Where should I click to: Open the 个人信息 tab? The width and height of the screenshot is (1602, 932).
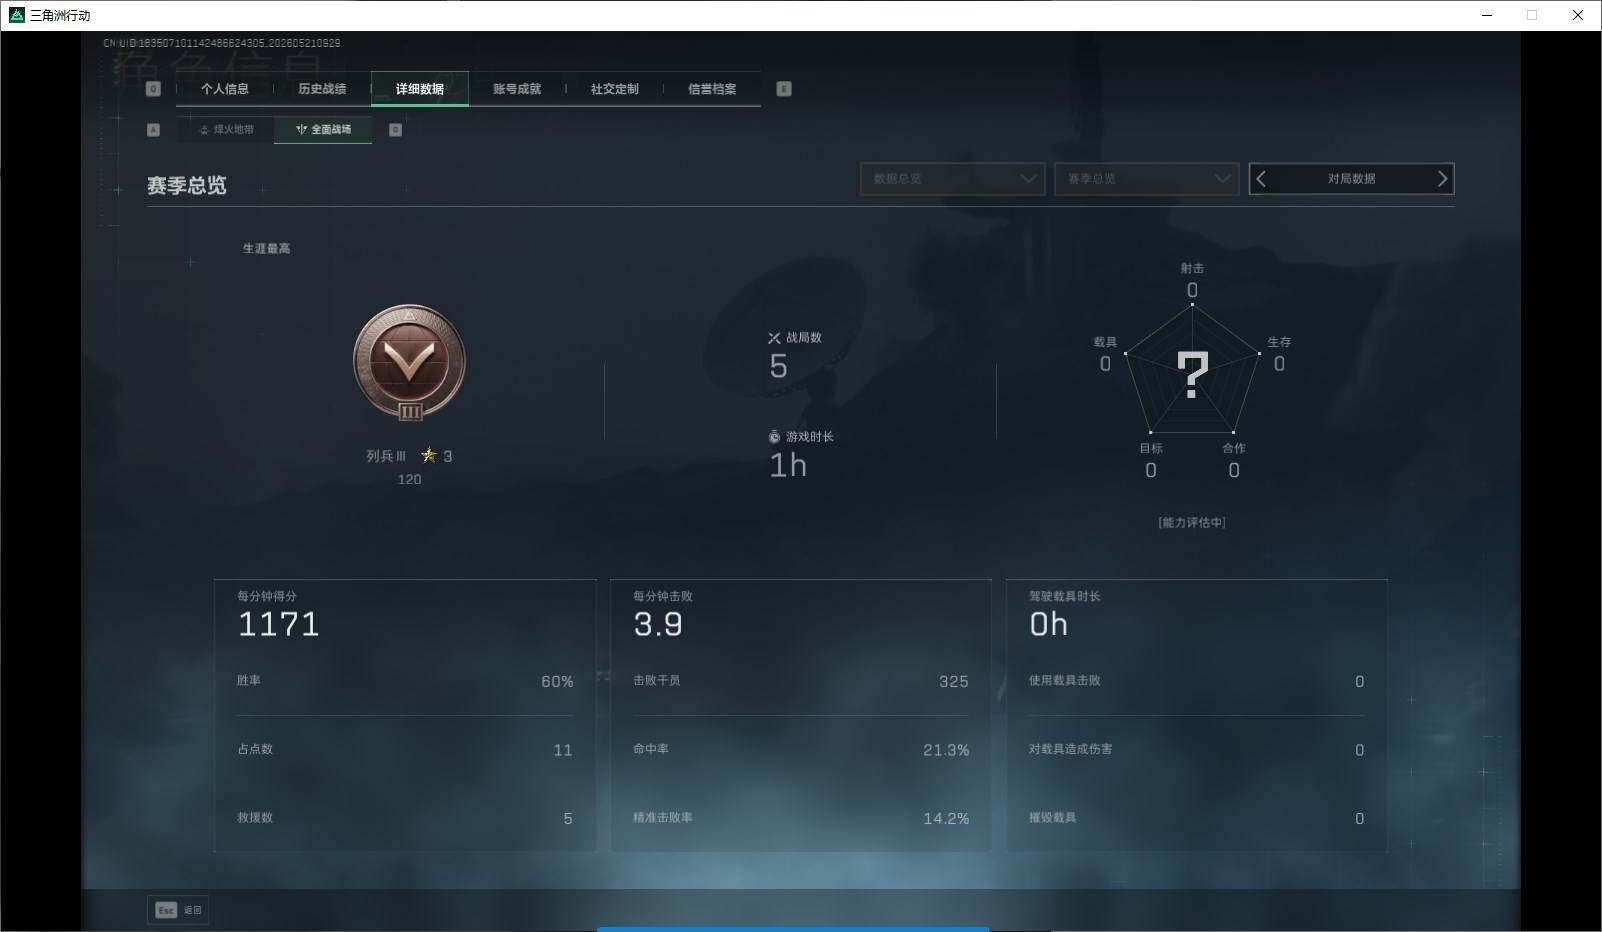pos(225,89)
